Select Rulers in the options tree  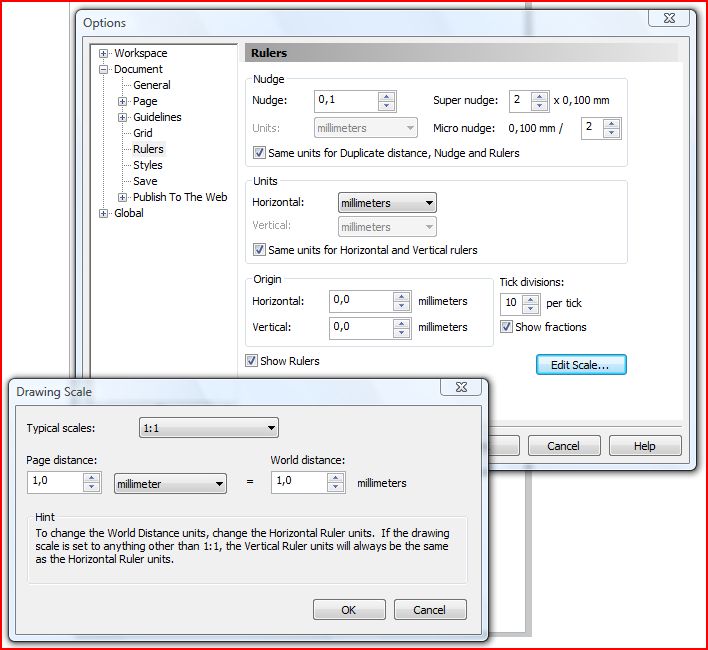pos(148,149)
